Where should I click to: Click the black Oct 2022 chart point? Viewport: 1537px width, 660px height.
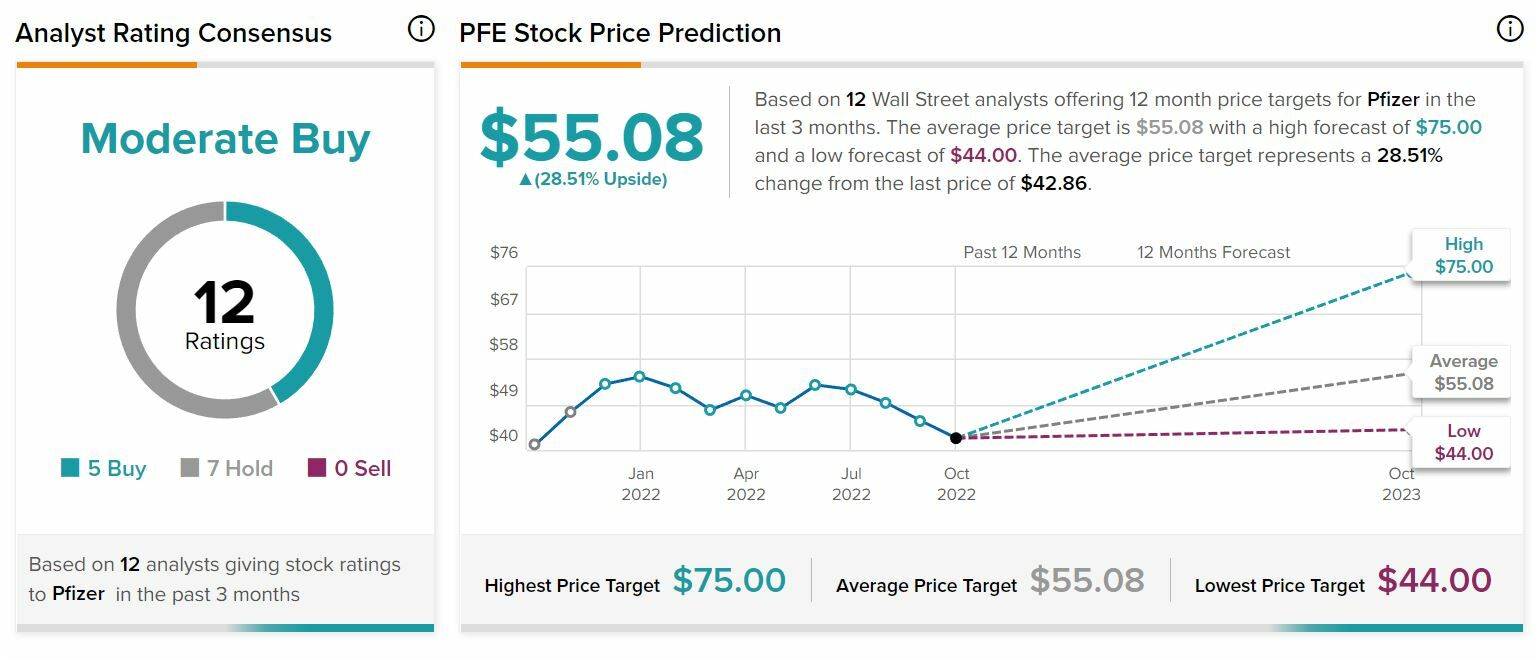[x=956, y=438]
